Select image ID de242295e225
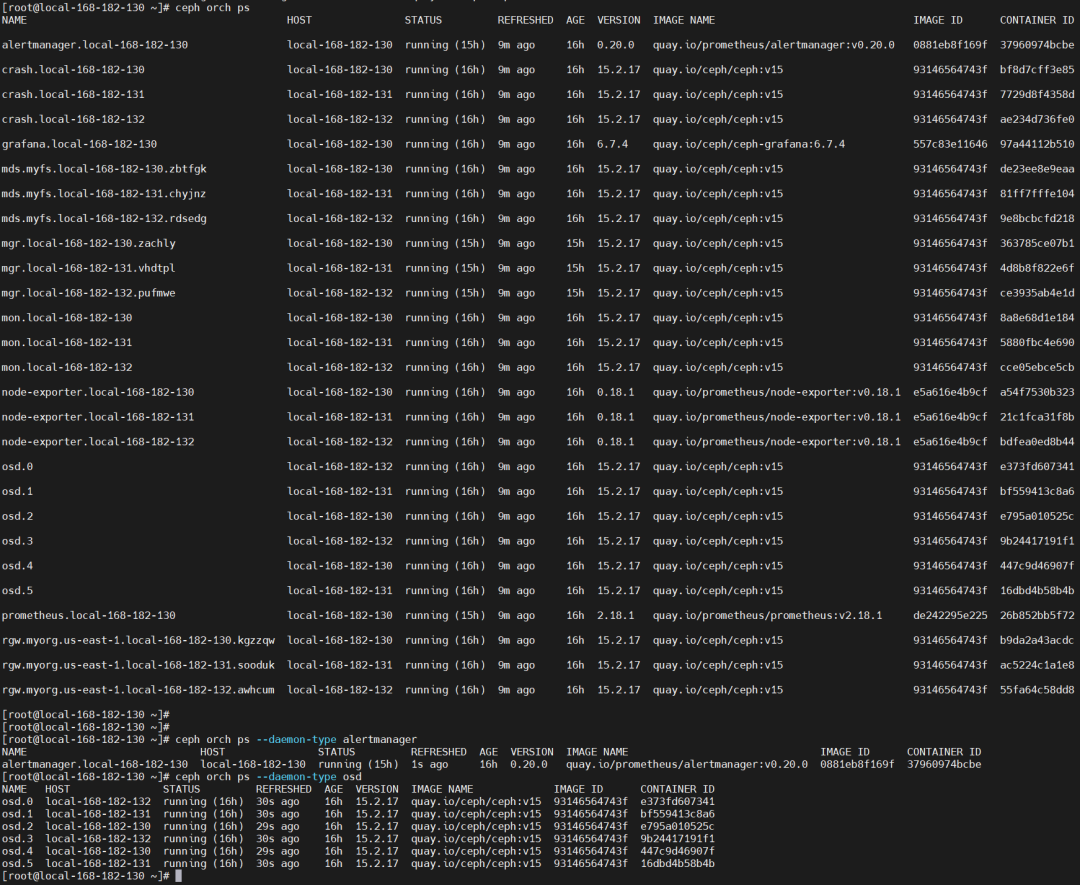Image resolution: width=1080 pixels, height=885 pixels. tap(950, 615)
